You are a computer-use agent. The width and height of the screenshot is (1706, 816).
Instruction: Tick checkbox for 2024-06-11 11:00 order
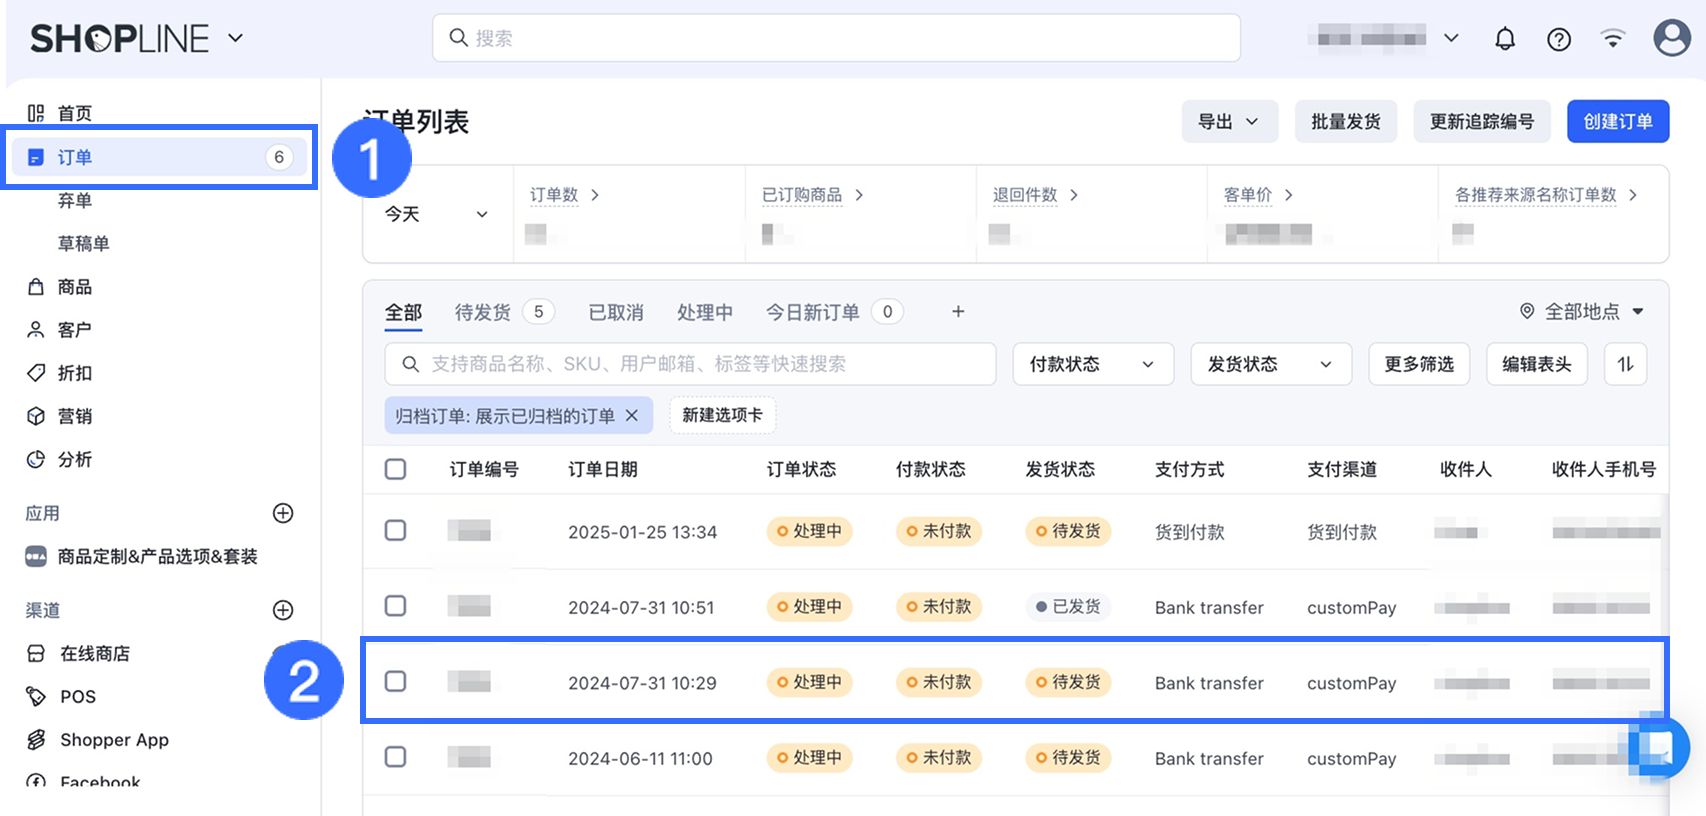pyautogui.click(x=396, y=757)
